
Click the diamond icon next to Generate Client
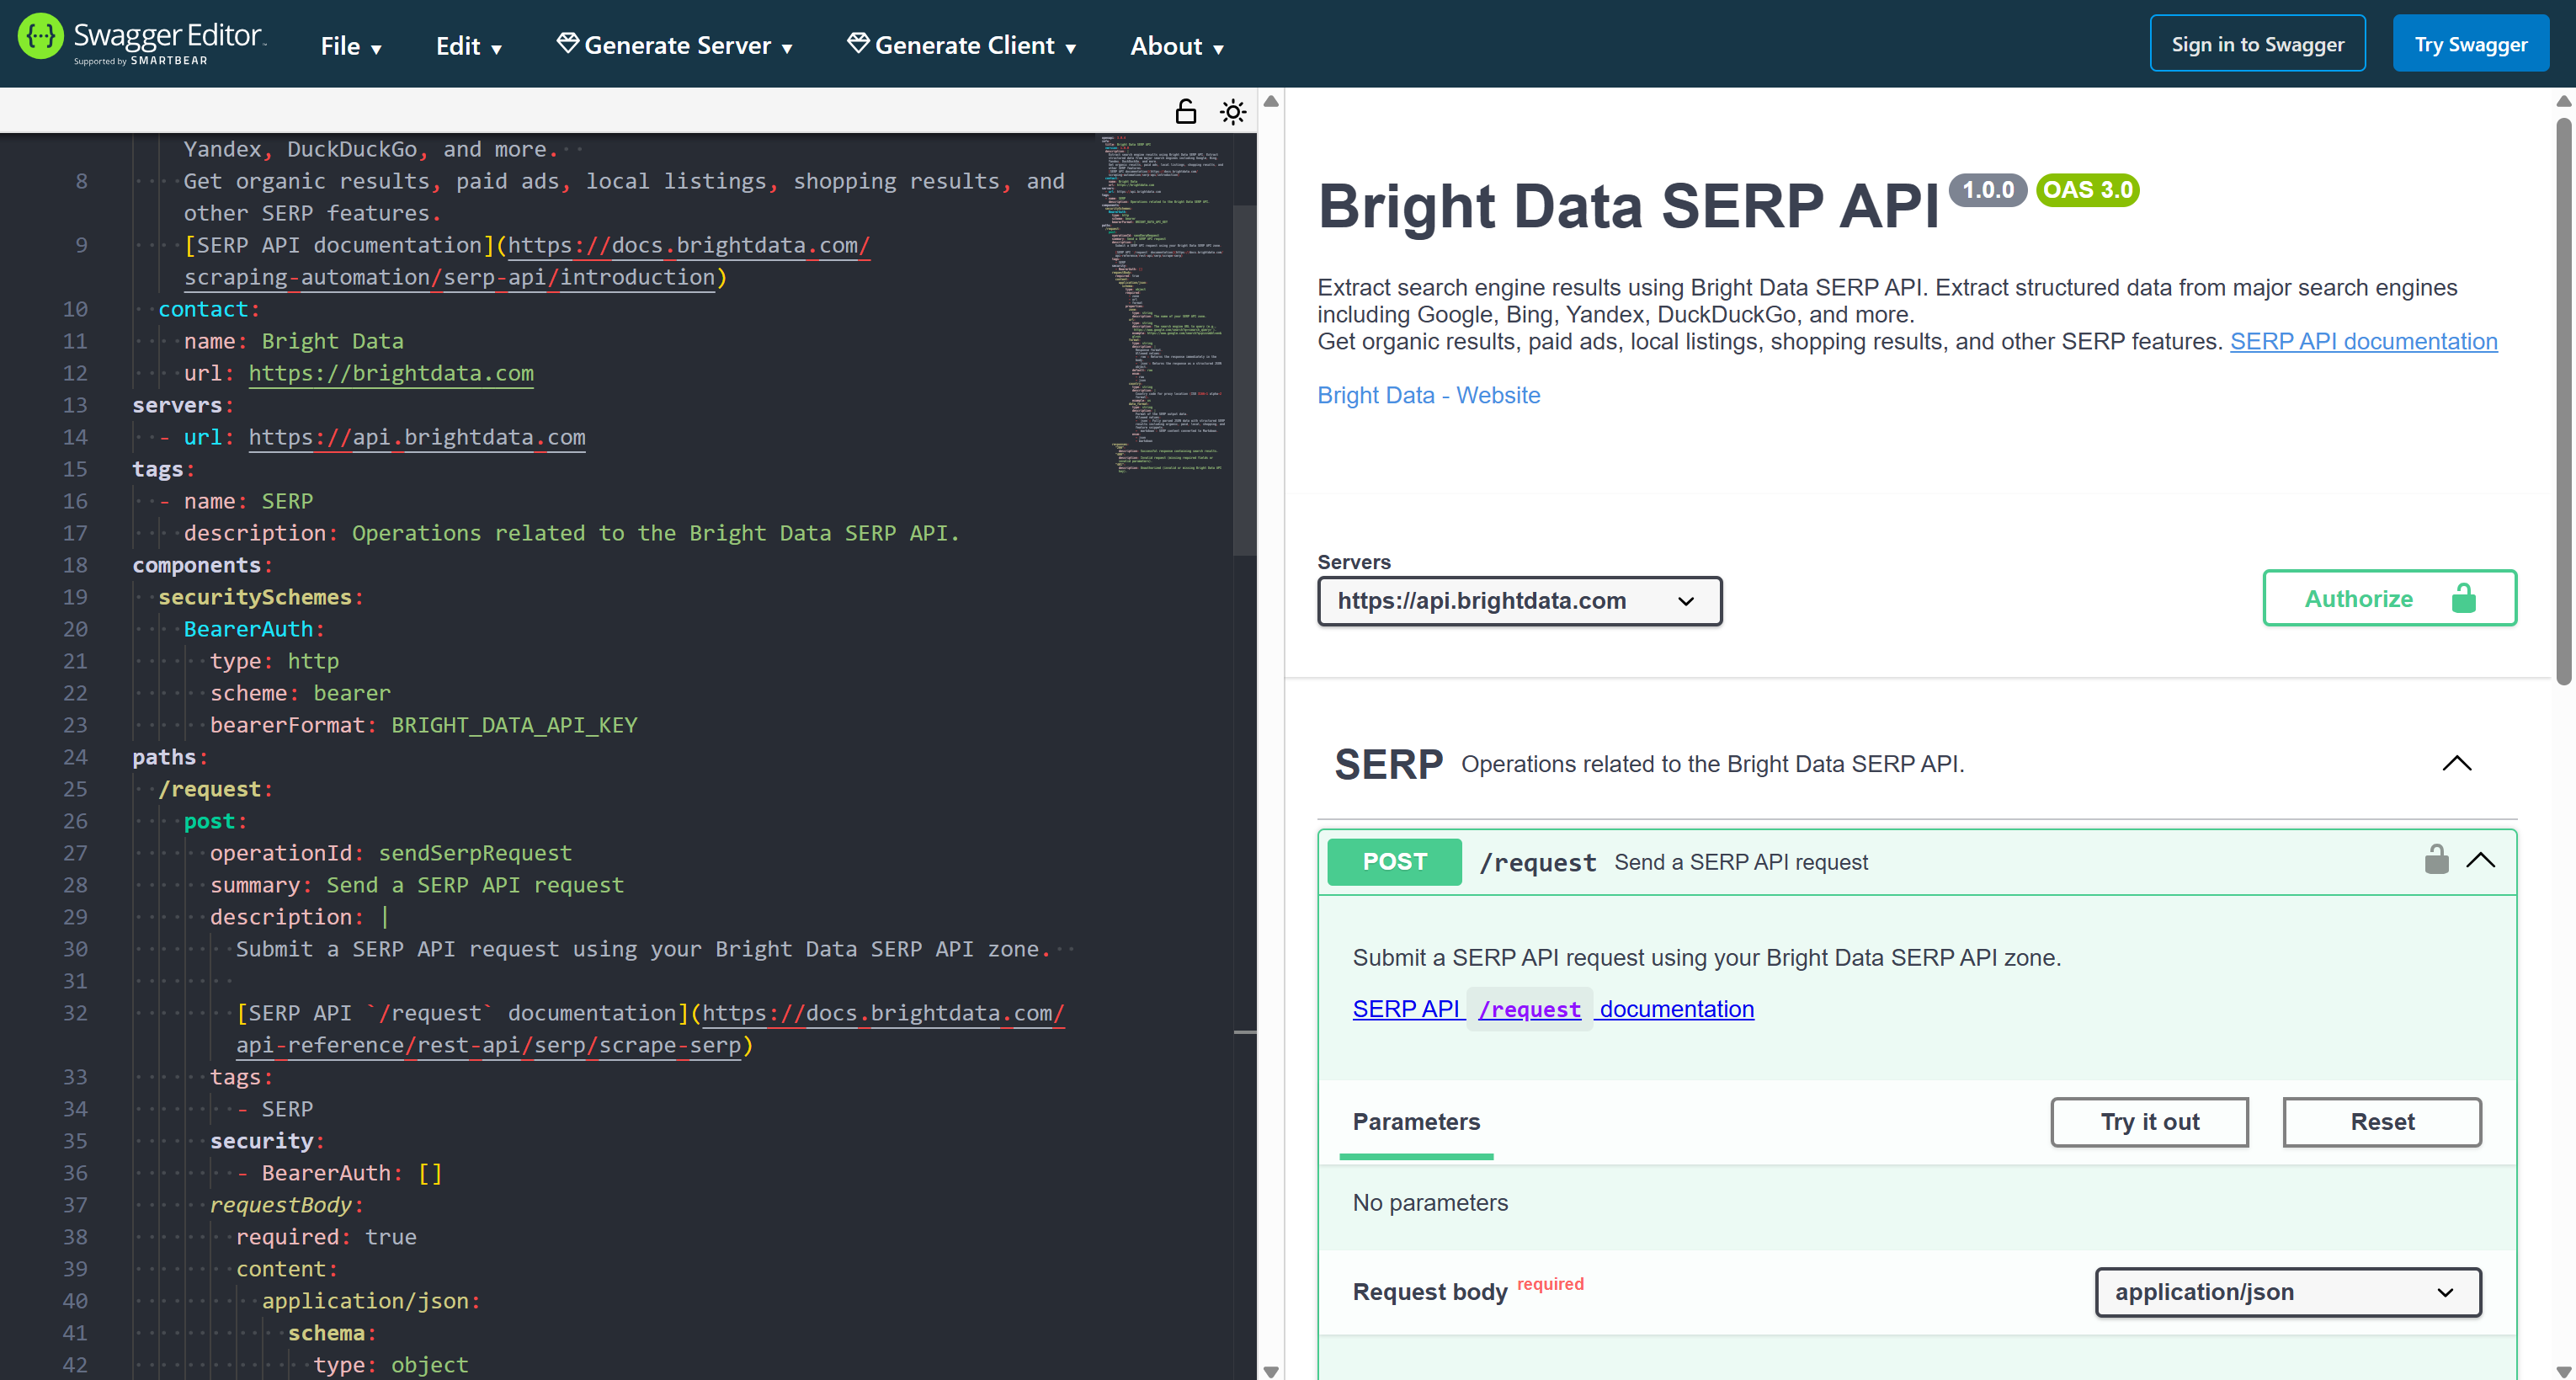tap(858, 43)
